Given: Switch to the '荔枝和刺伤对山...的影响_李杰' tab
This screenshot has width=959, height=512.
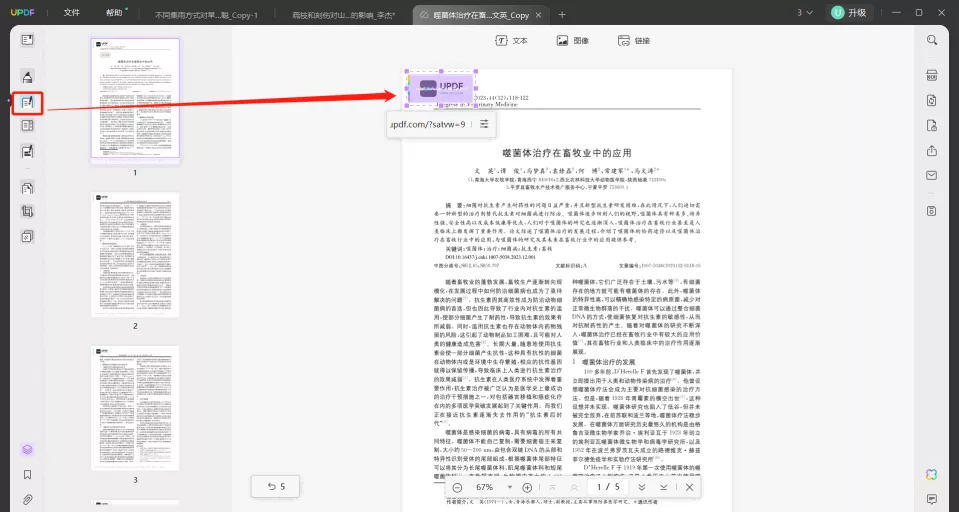Looking at the screenshot, I should [x=343, y=15].
